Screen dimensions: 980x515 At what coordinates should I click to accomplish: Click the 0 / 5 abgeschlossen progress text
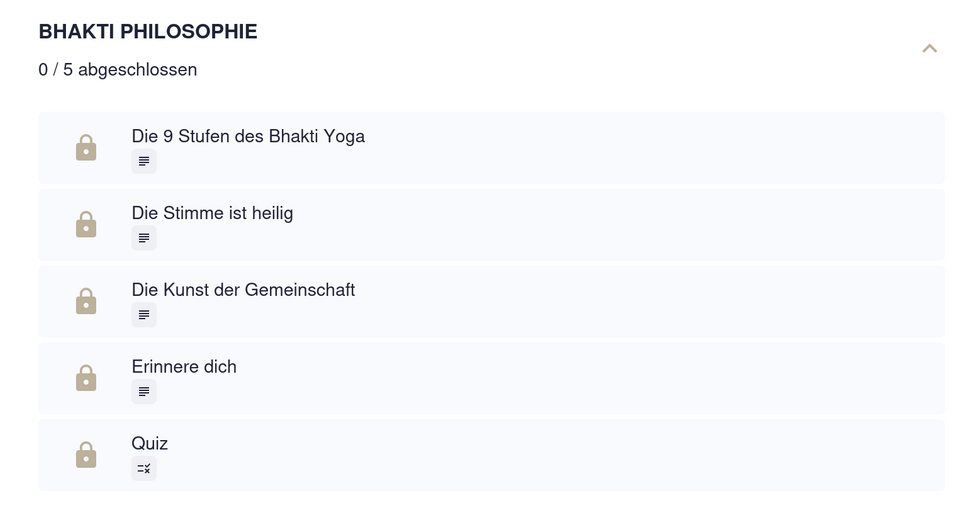coord(118,70)
